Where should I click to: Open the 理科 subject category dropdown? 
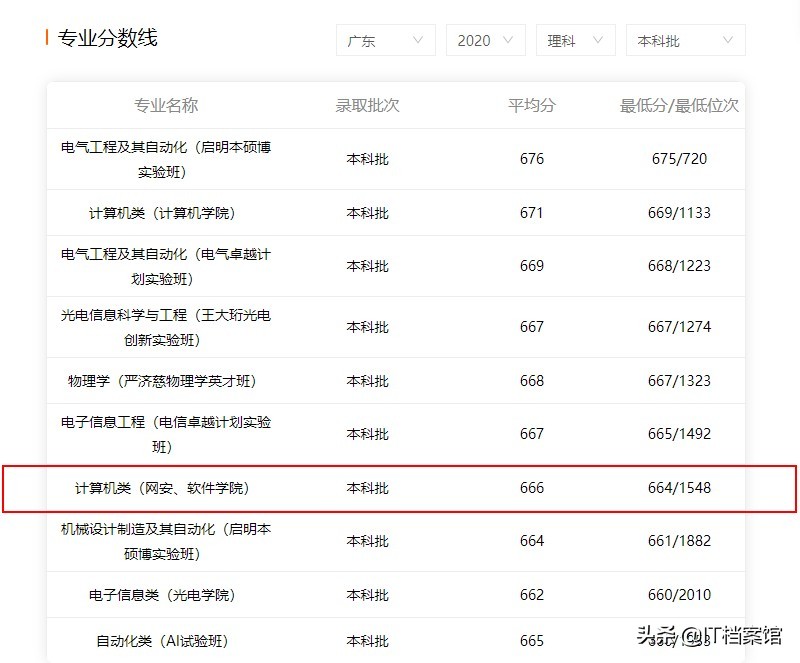(x=575, y=40)
